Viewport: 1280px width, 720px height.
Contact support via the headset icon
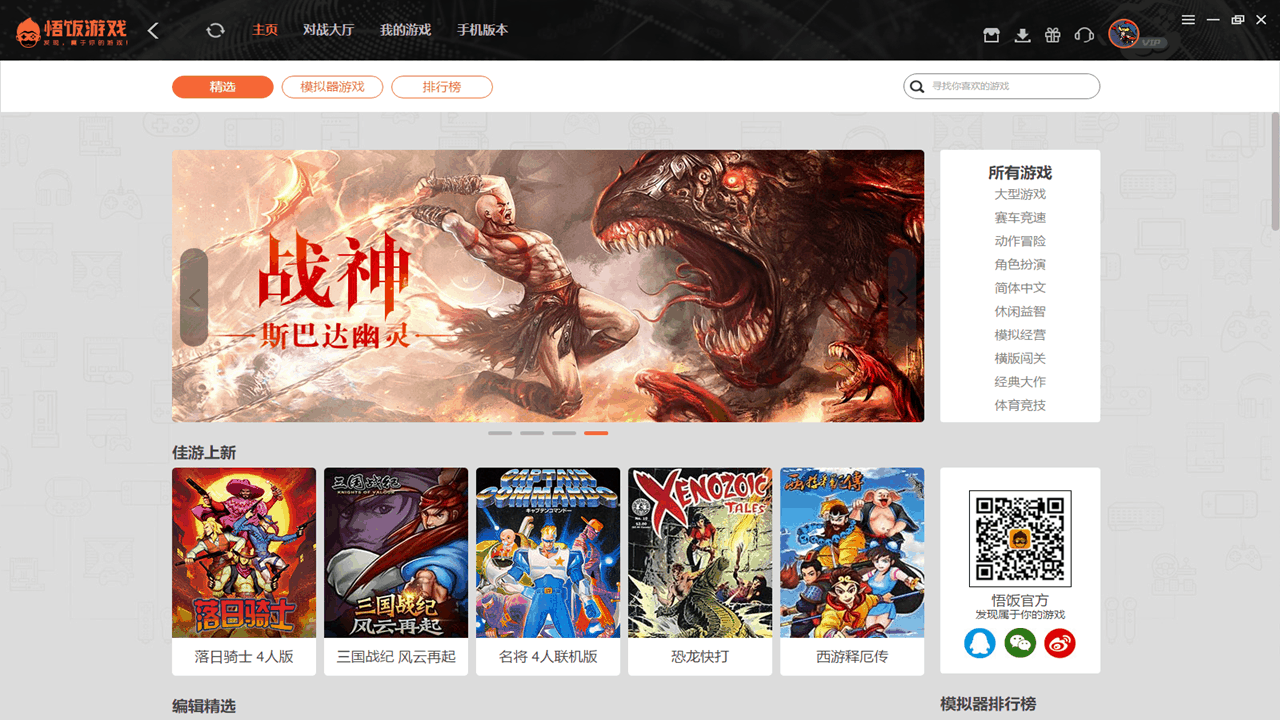pyautogui.click(x=1084, y=36)
